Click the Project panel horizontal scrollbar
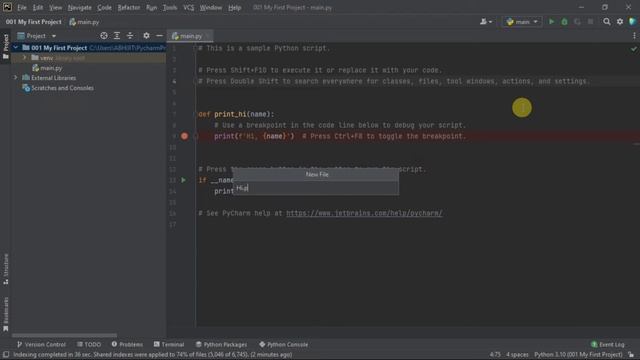This screenshot has width=640, height=360. coord(64,336)
